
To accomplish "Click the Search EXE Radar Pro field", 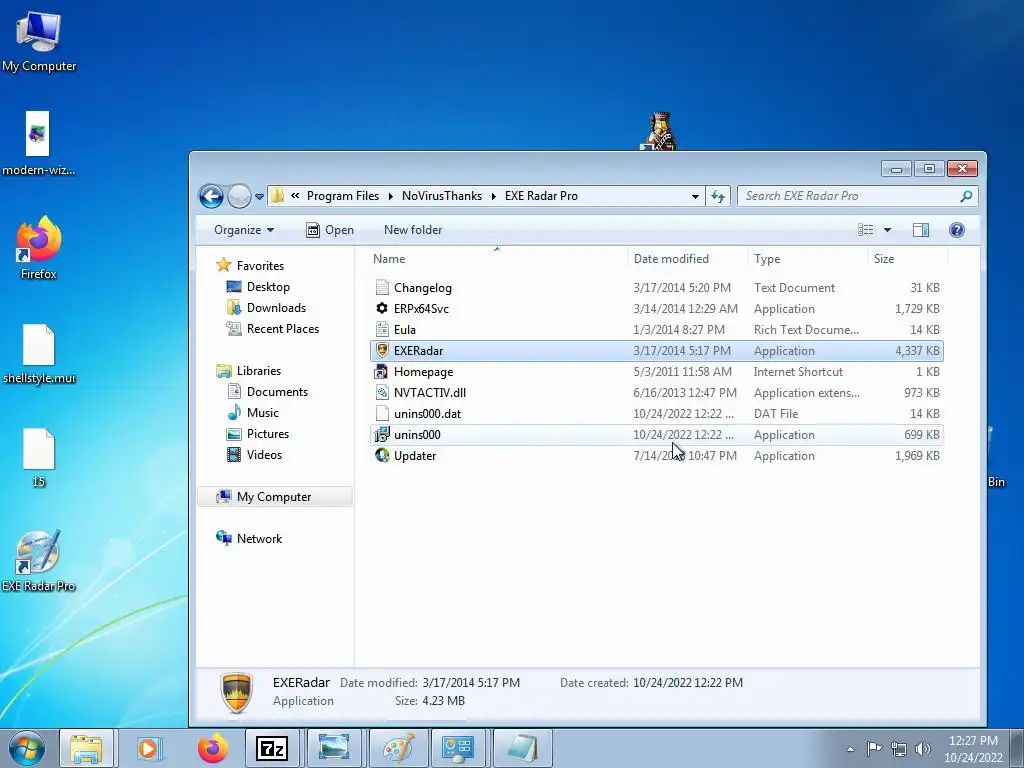I will [857, 196].
